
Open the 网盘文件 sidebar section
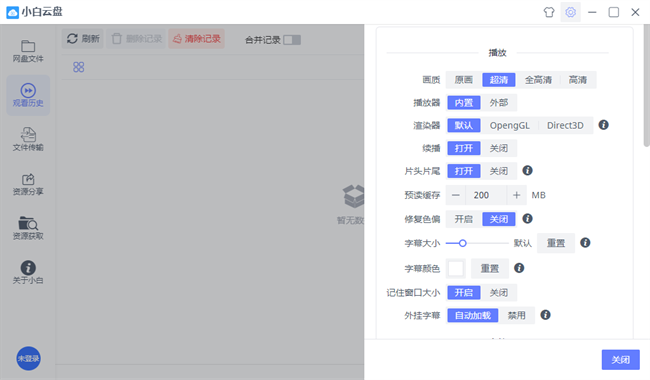click(x=28, y=51)
